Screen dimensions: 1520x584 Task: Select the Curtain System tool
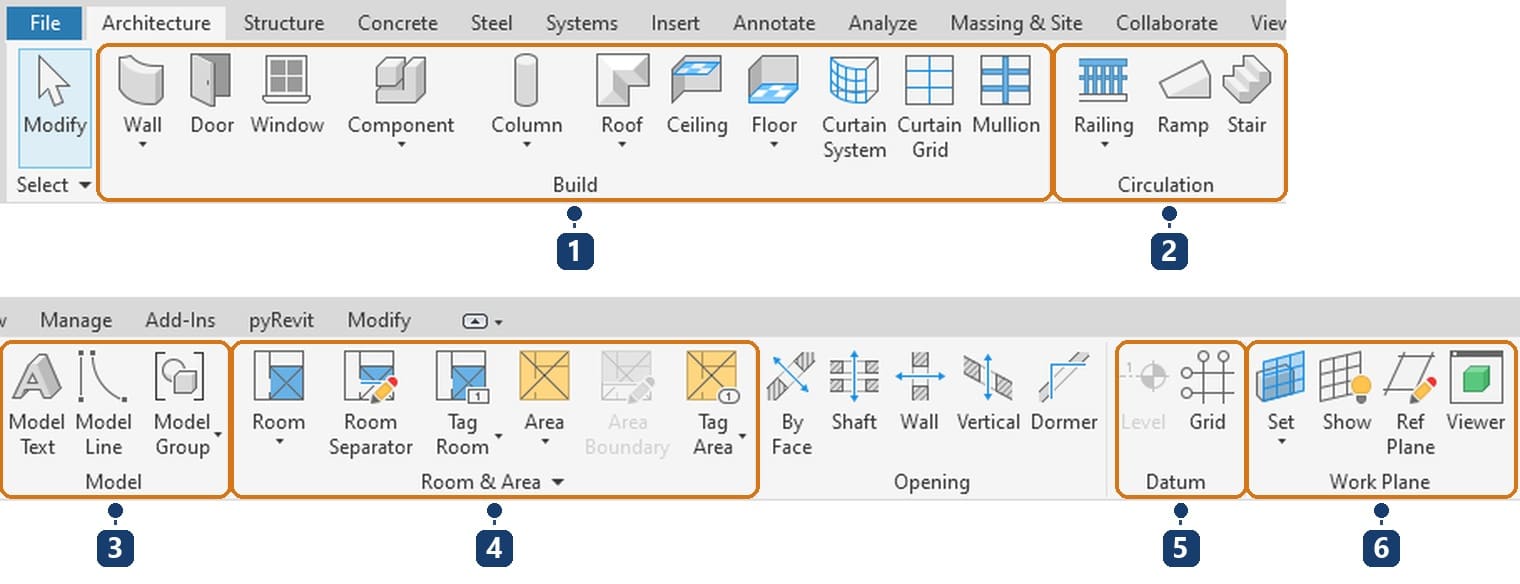(x=854, y=107)
